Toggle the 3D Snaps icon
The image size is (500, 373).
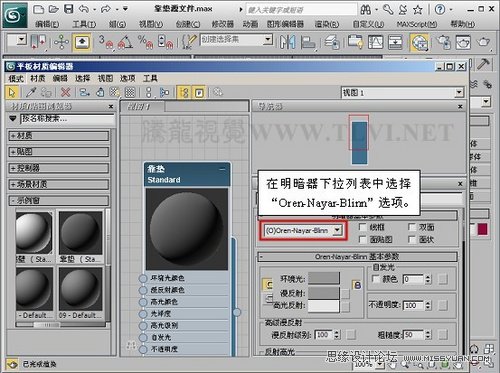tap(106, 42)
